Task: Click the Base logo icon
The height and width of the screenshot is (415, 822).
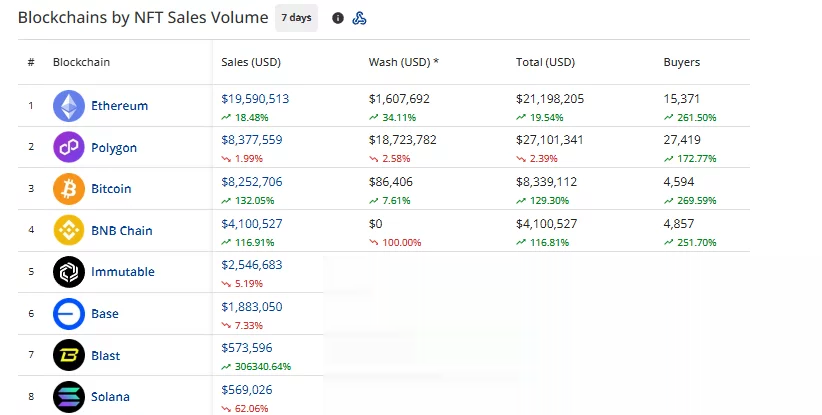Action: pos(69,313)
